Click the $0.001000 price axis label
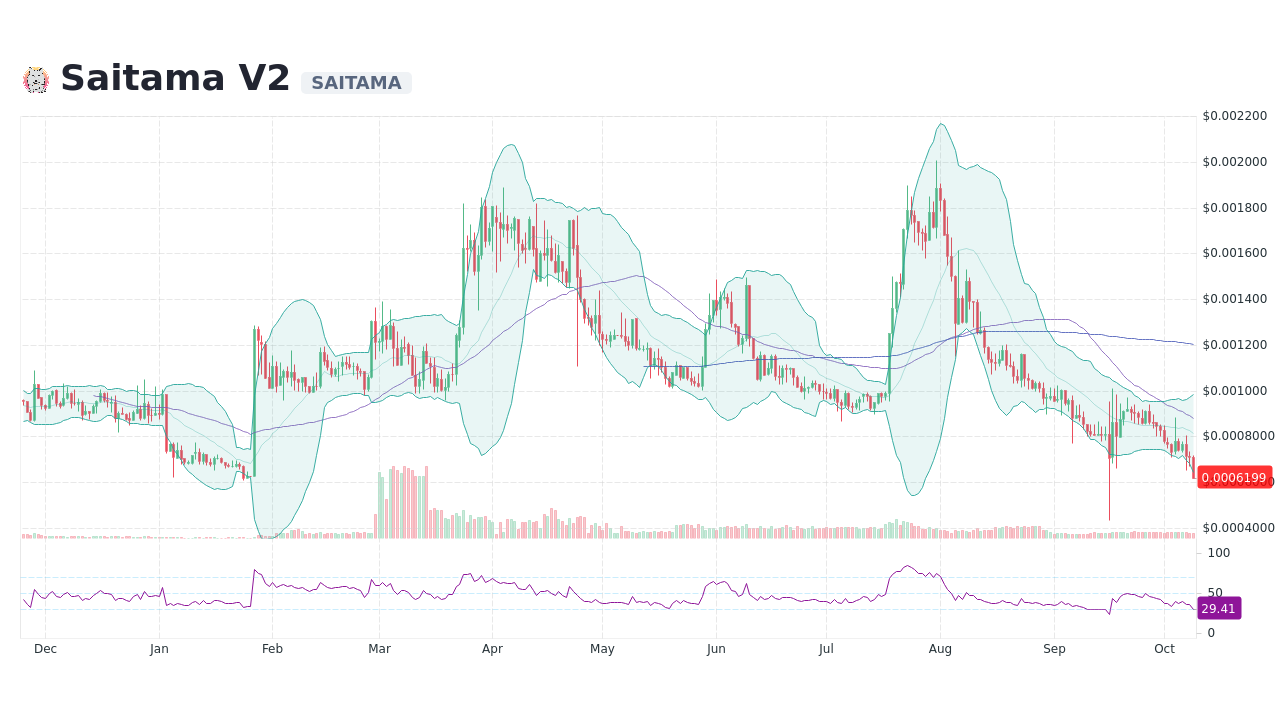This screenshot has width=1280, height=720. tap(1235, 391)
